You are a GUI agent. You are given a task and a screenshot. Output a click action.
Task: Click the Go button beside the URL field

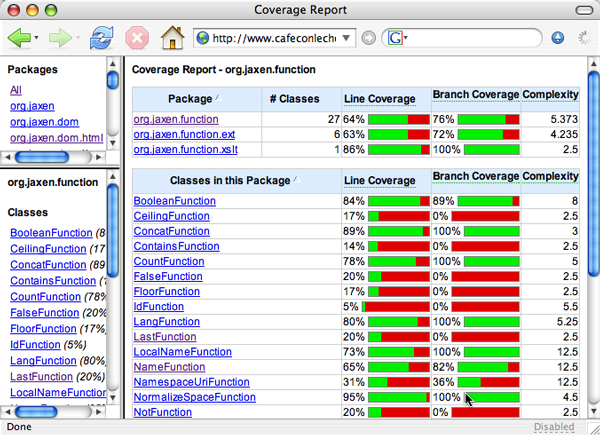point(369,38)
